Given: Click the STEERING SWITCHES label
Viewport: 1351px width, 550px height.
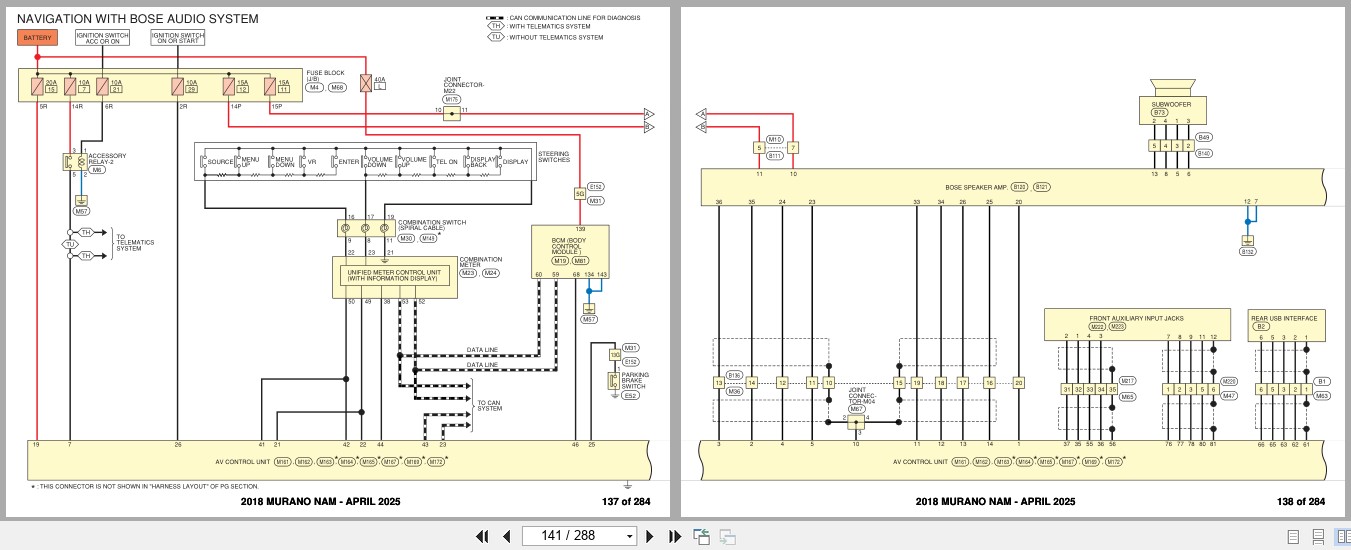Looking at the screenshot, I should (x=553, y=157).
